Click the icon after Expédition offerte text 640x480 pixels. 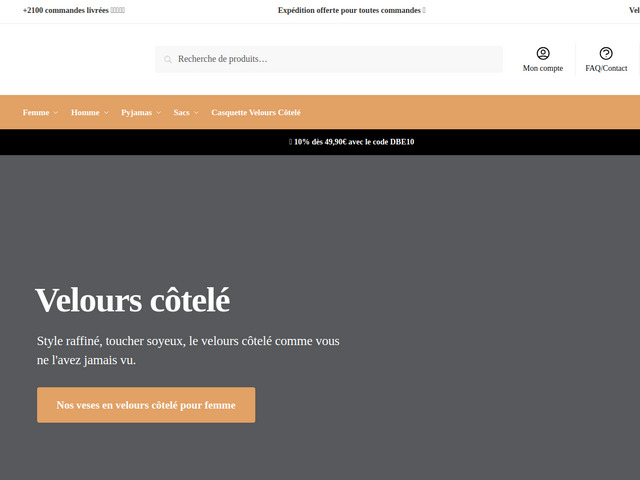coord(424,10)
